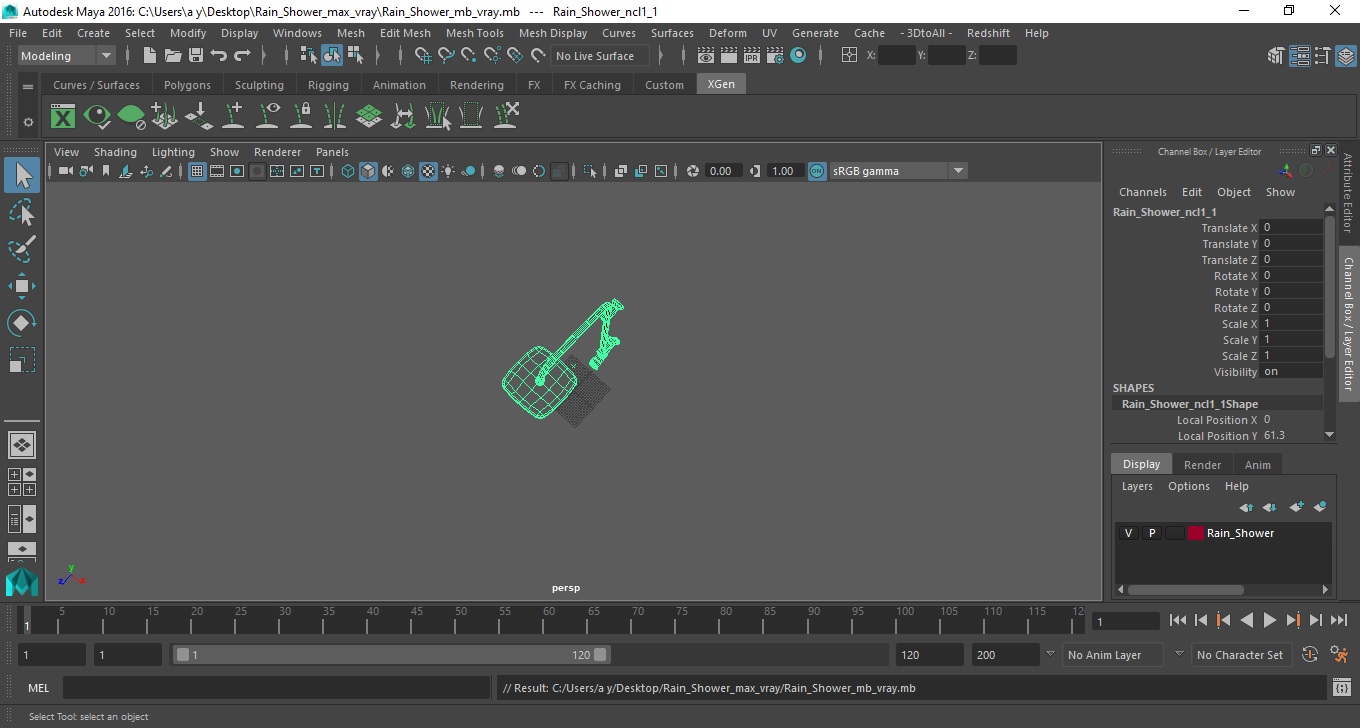Viewport: 1360px width, 728px height.
Task: Switch to the Render layer tab
Action: coord(1202,465)
